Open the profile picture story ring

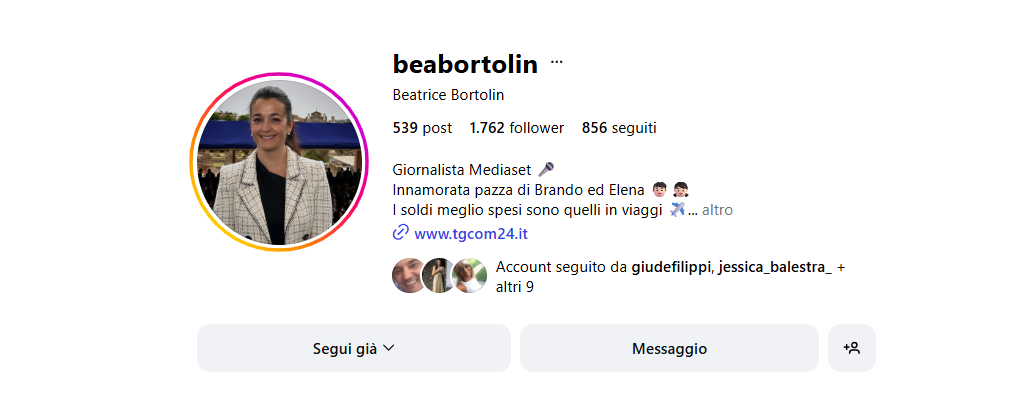[279, 161]
